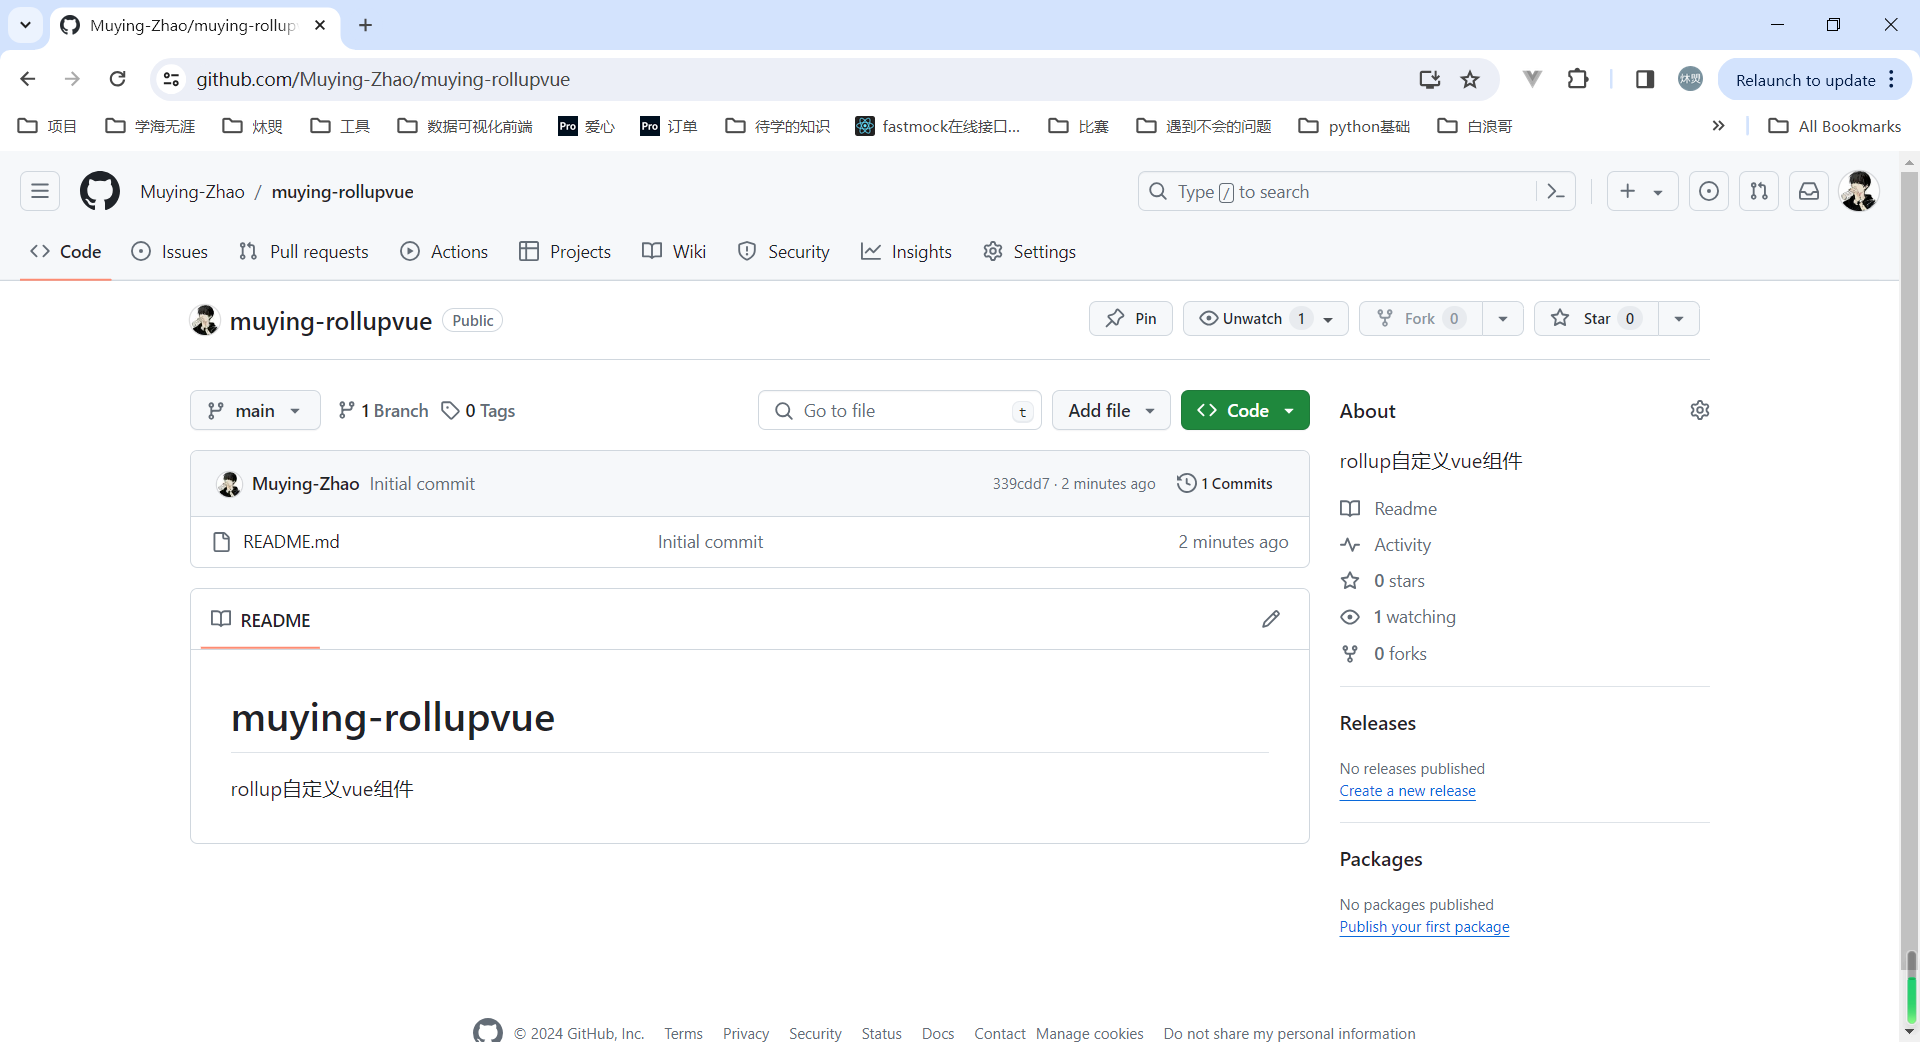Open the Projects tab
The height and width of the screenshot is (1042, 1920).
[565, 252]
